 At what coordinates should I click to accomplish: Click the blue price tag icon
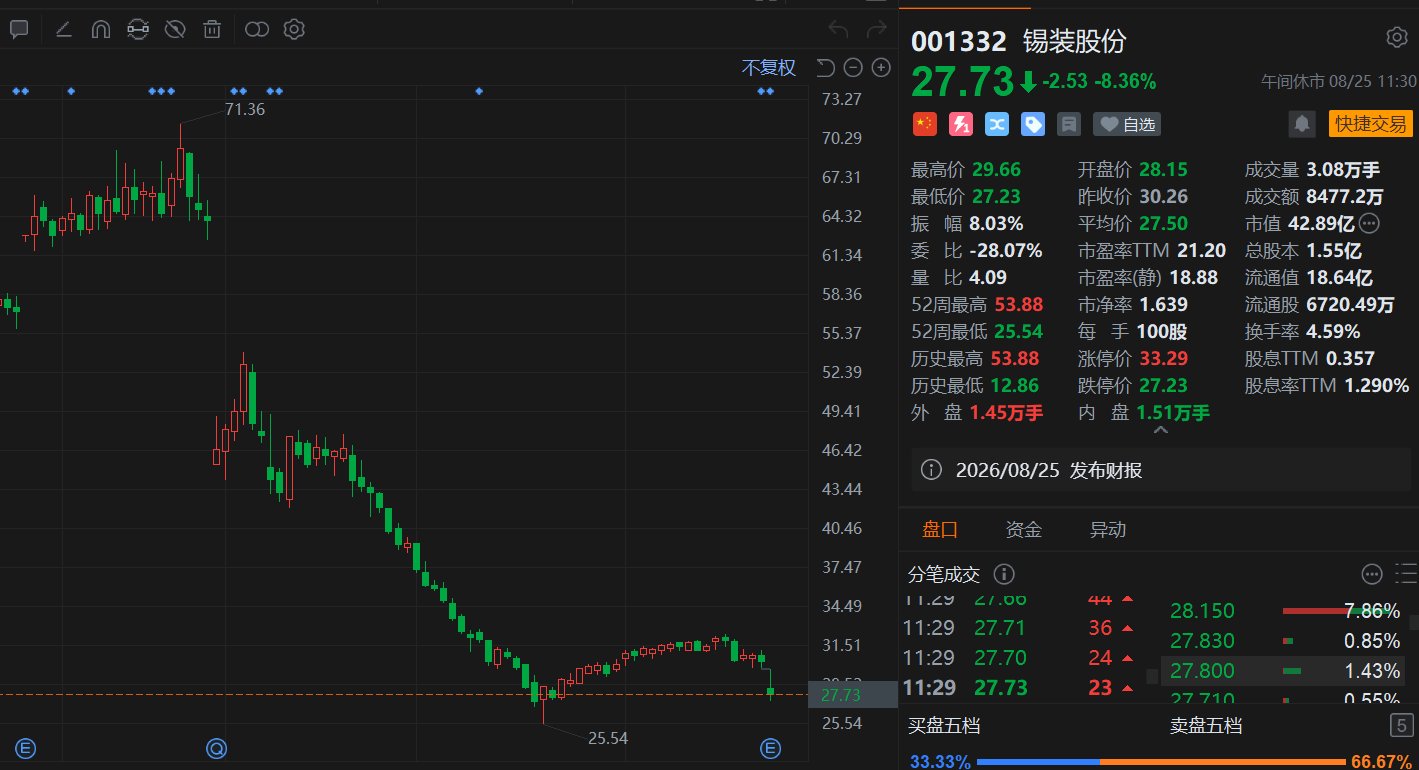point(1033,124)
